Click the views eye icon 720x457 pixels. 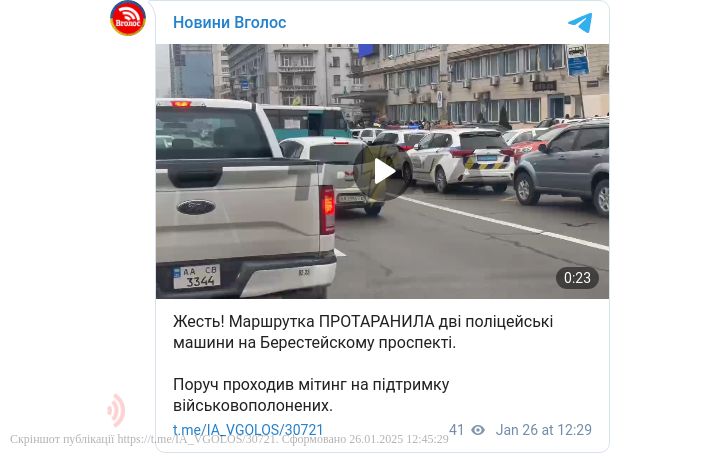pyautogui.click(x=478, y=430)
